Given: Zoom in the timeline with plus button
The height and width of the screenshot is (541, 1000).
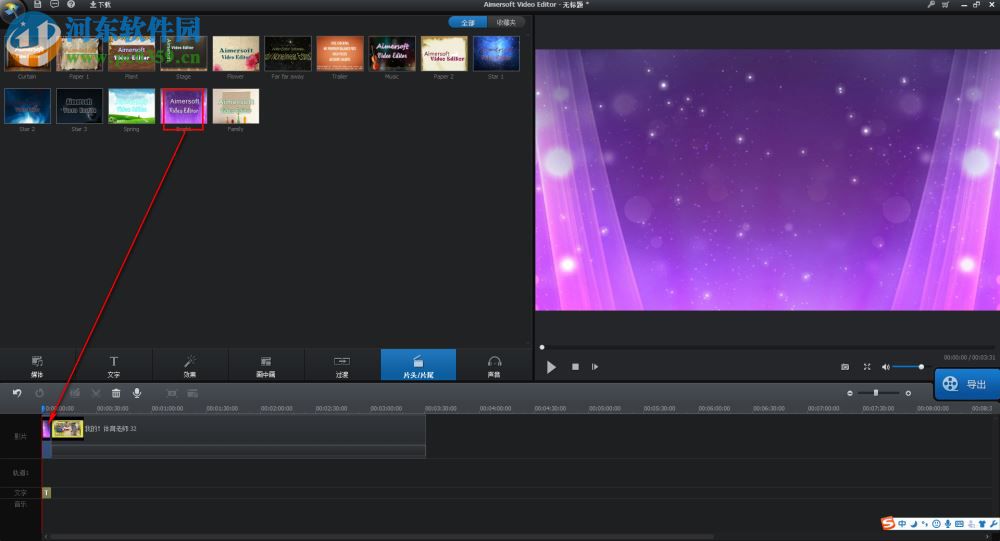Looking at the screenshot, I should tap(908, 393).
